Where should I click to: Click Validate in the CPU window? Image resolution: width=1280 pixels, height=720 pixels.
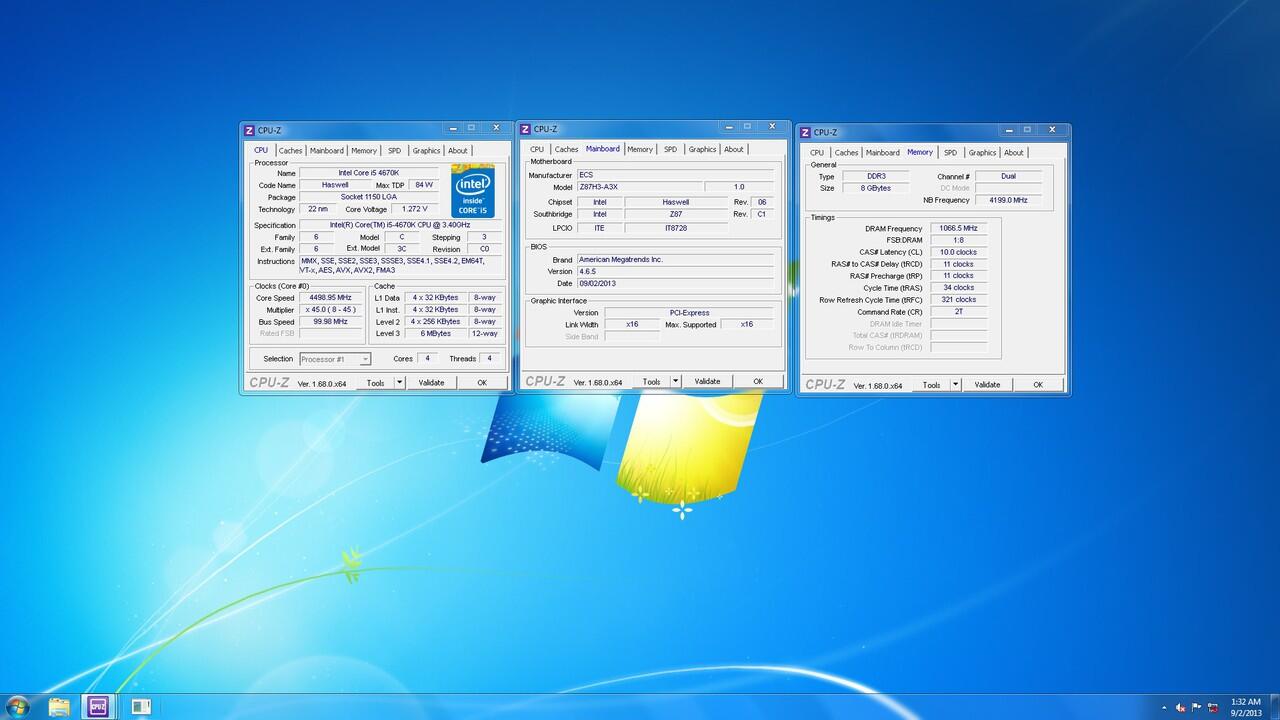(x=431, y=383)
